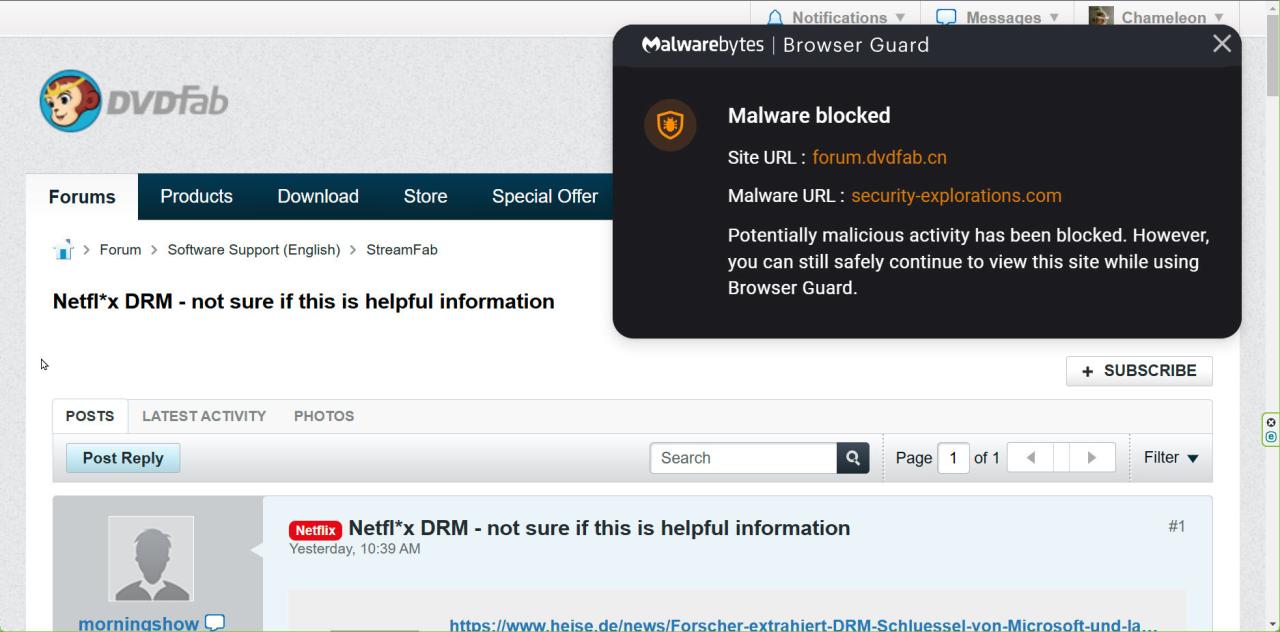Viewport: 1280px width, 632px height.
Task: Open the Store menu item
Action: pyautogui.click(x=425, y=197)
